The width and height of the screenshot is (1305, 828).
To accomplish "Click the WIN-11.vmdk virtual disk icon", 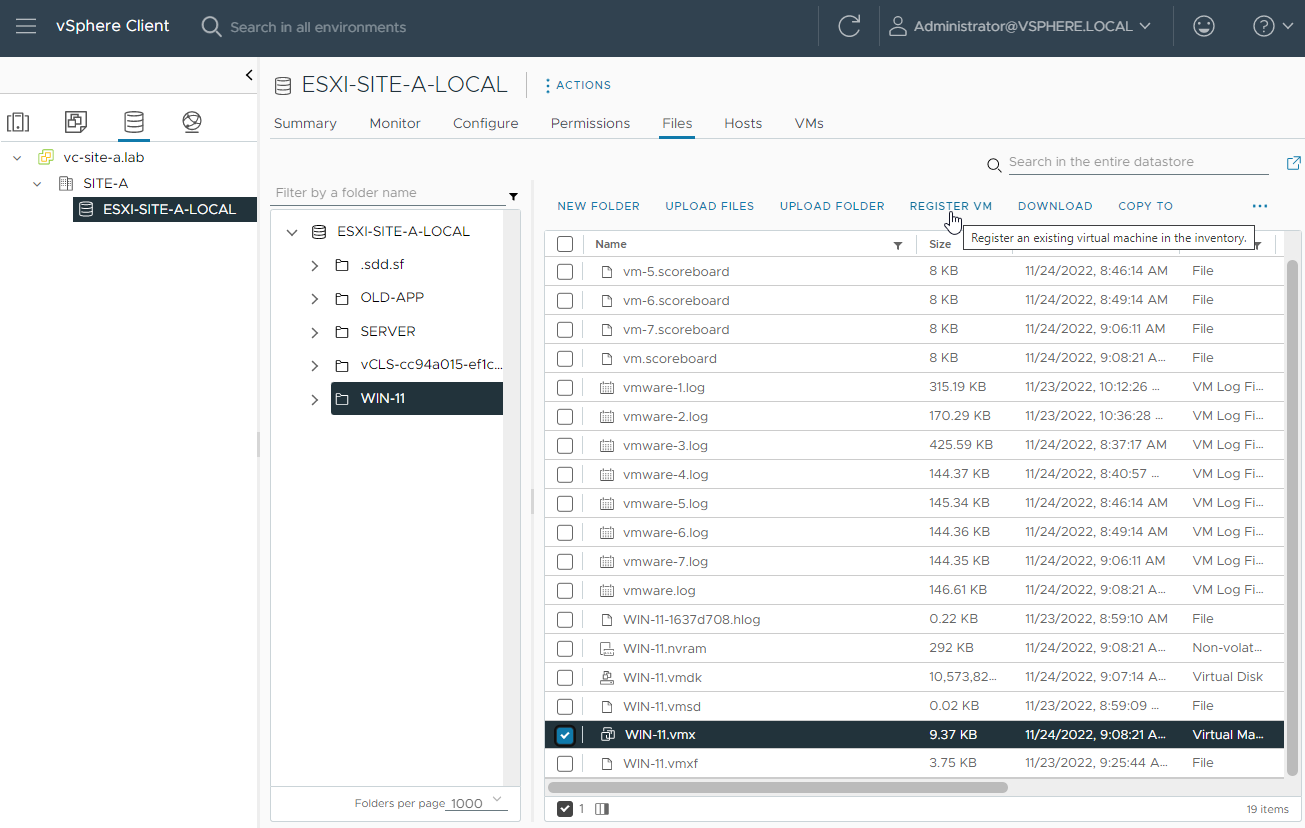I will (x=606, y=677).
